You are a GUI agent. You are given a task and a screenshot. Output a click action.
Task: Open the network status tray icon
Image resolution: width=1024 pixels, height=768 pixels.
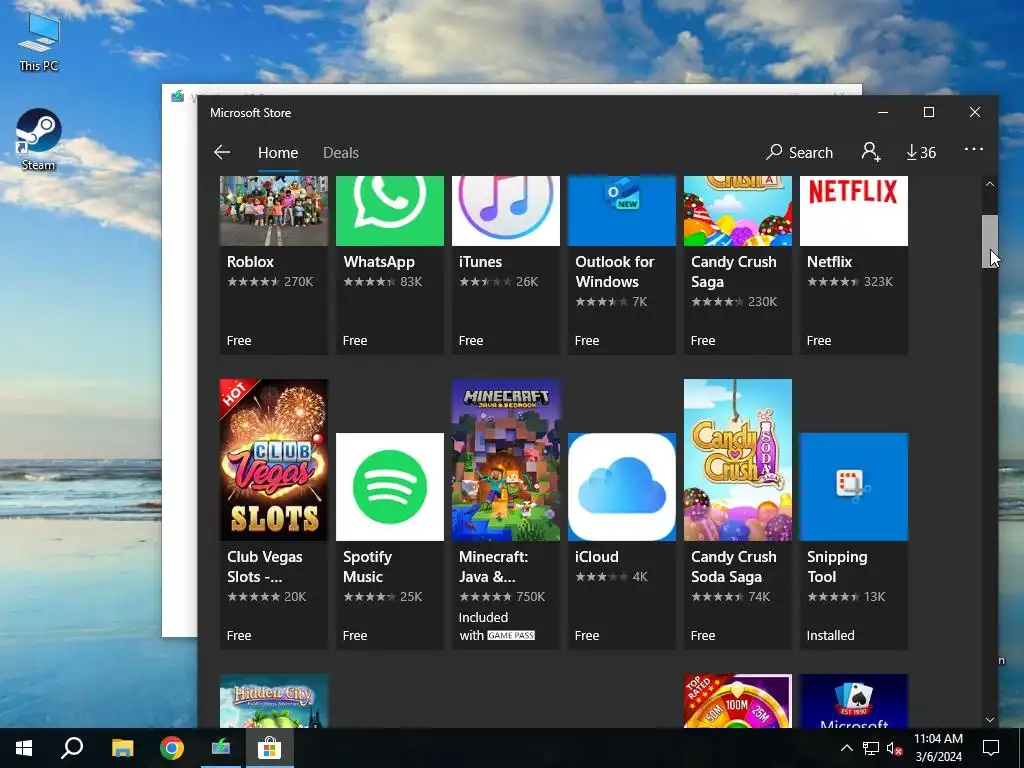[871, 748]
